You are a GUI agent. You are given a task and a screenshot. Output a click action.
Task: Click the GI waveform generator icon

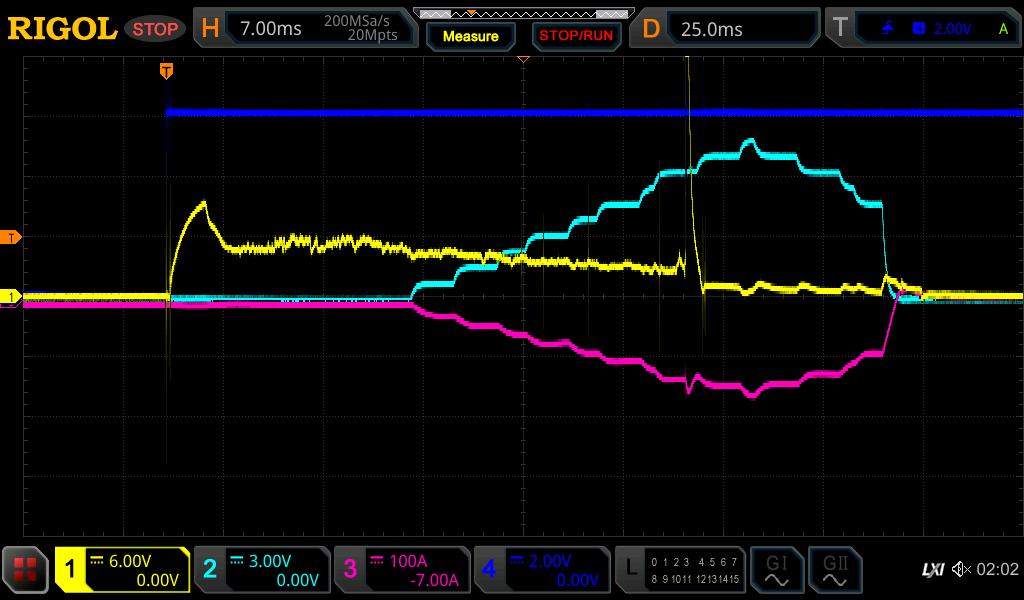[776, 570]
